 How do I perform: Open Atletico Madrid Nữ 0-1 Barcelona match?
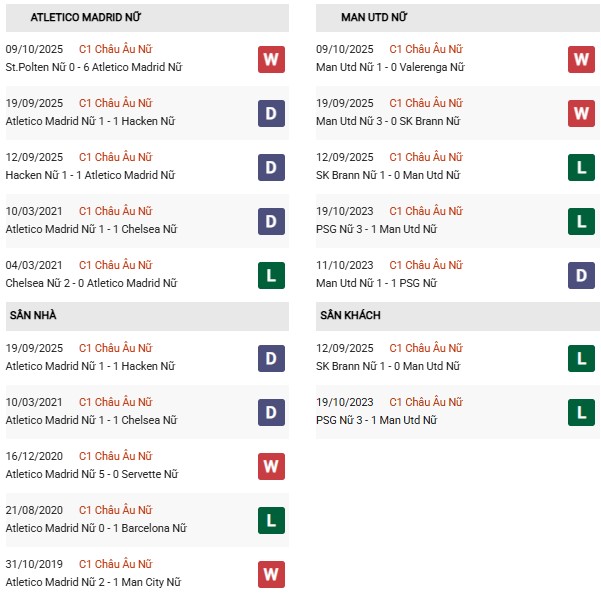click(x=98, y=528)
